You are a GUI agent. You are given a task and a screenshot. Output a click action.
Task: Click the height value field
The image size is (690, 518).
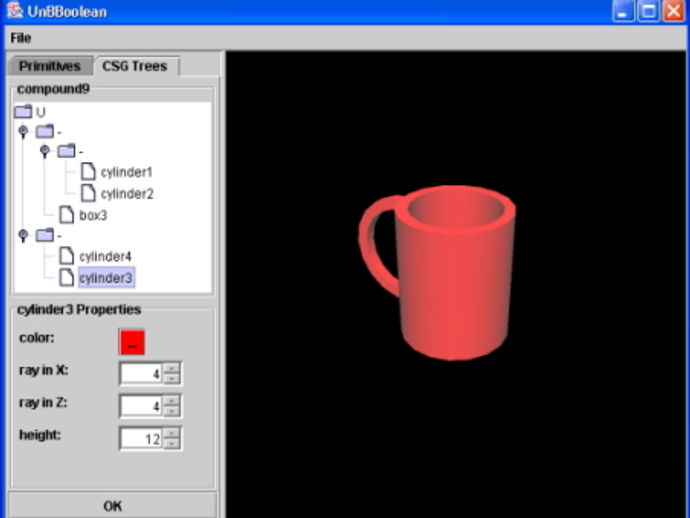click(x=141, y=438)
